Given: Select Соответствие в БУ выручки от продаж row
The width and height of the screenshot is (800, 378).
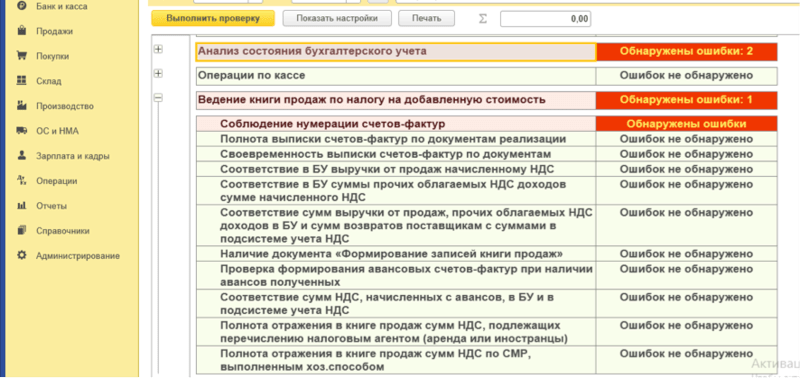Looking at the screenshot, I should 396,169.
